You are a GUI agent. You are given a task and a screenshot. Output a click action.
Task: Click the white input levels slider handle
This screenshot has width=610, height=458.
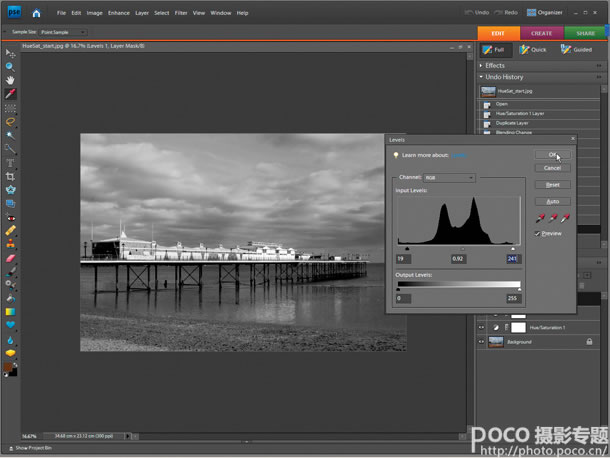(514, 247)
